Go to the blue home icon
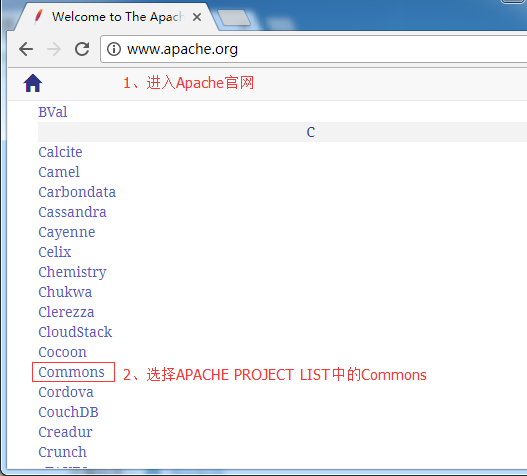Viewport: 527px width, 476px height. pos(33,83)
